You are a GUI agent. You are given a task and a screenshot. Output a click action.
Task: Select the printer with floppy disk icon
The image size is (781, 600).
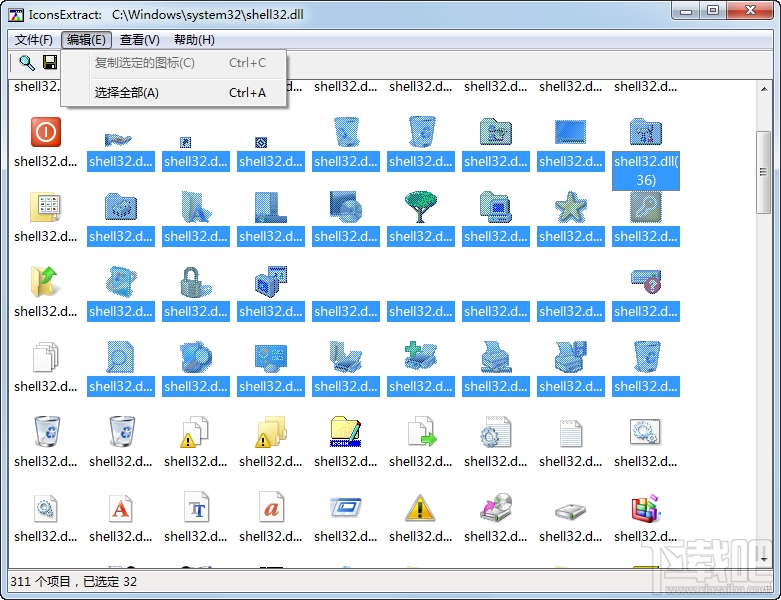570,357
